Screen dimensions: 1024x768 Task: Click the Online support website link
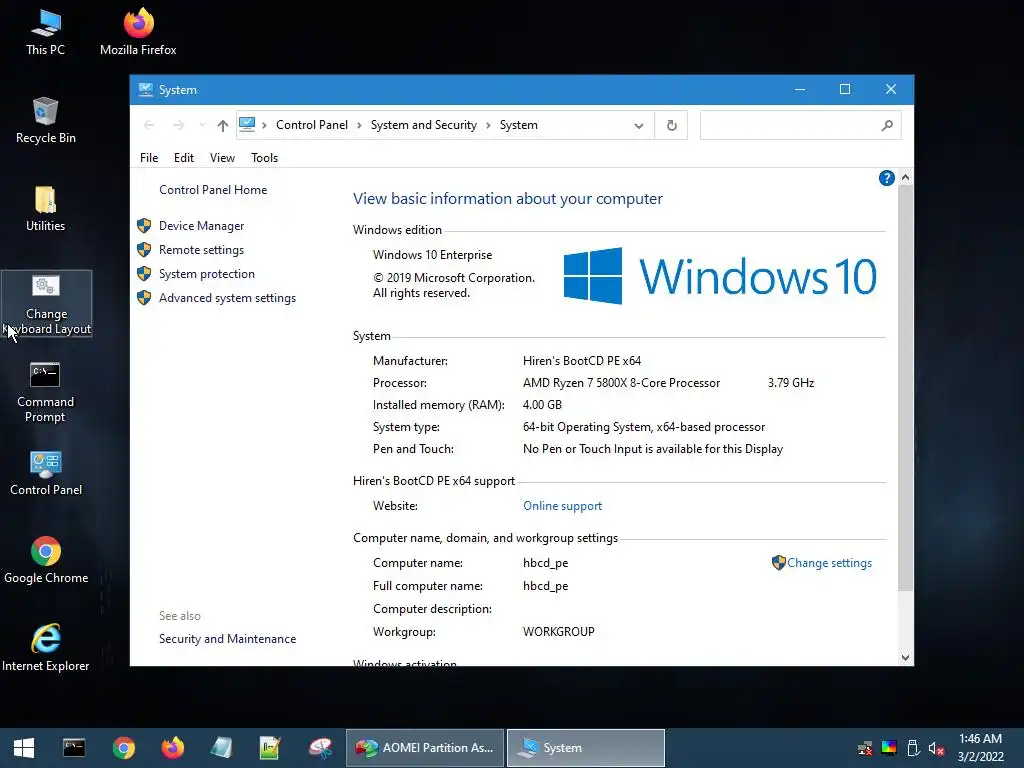(x=562, y=506)
